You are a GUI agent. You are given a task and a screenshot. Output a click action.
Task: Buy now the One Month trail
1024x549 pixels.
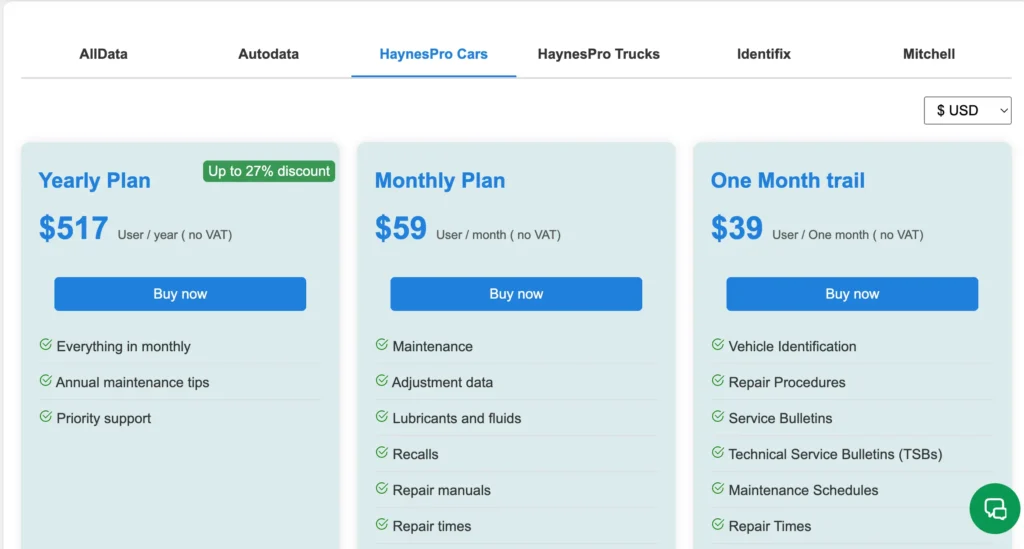[x=852, y=294]
